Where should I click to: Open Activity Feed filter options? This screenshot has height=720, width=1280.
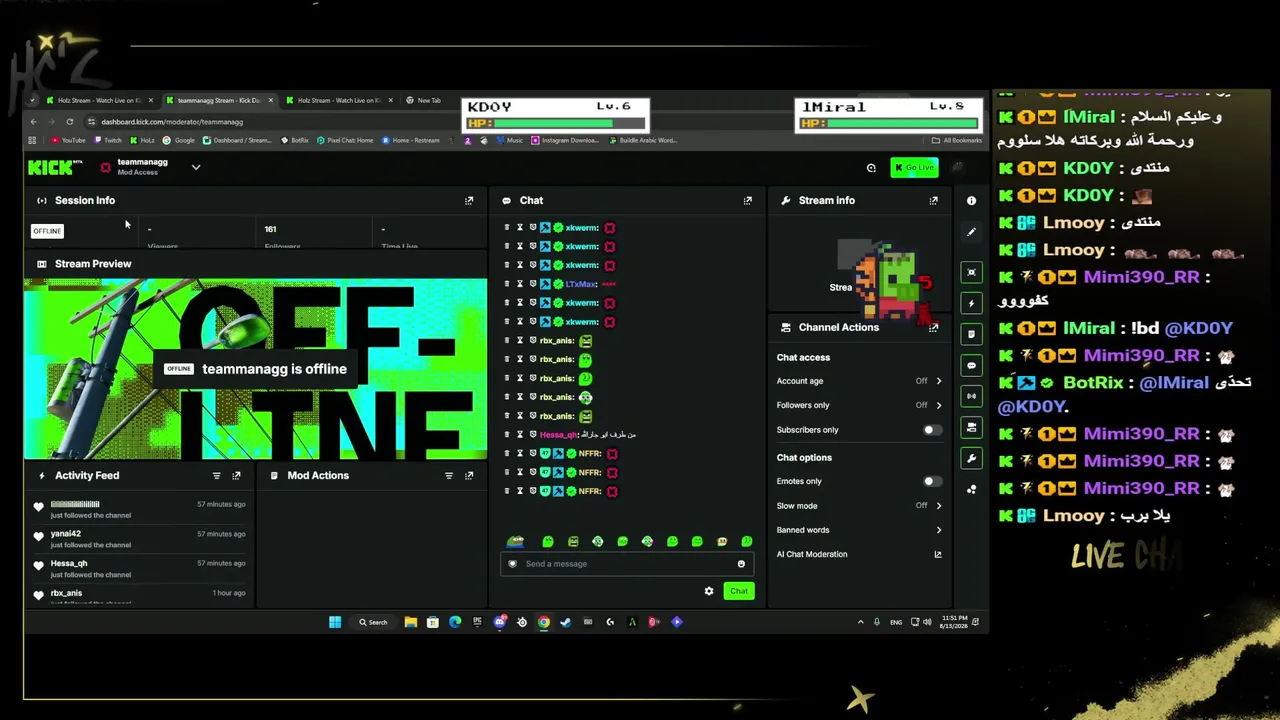click(x=216, y=476)
